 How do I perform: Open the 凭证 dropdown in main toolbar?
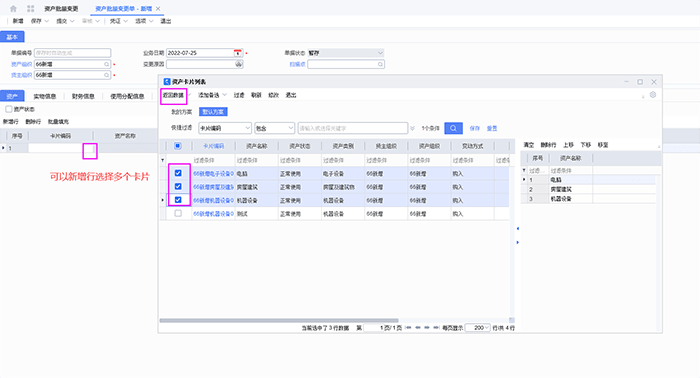[125, 21]
